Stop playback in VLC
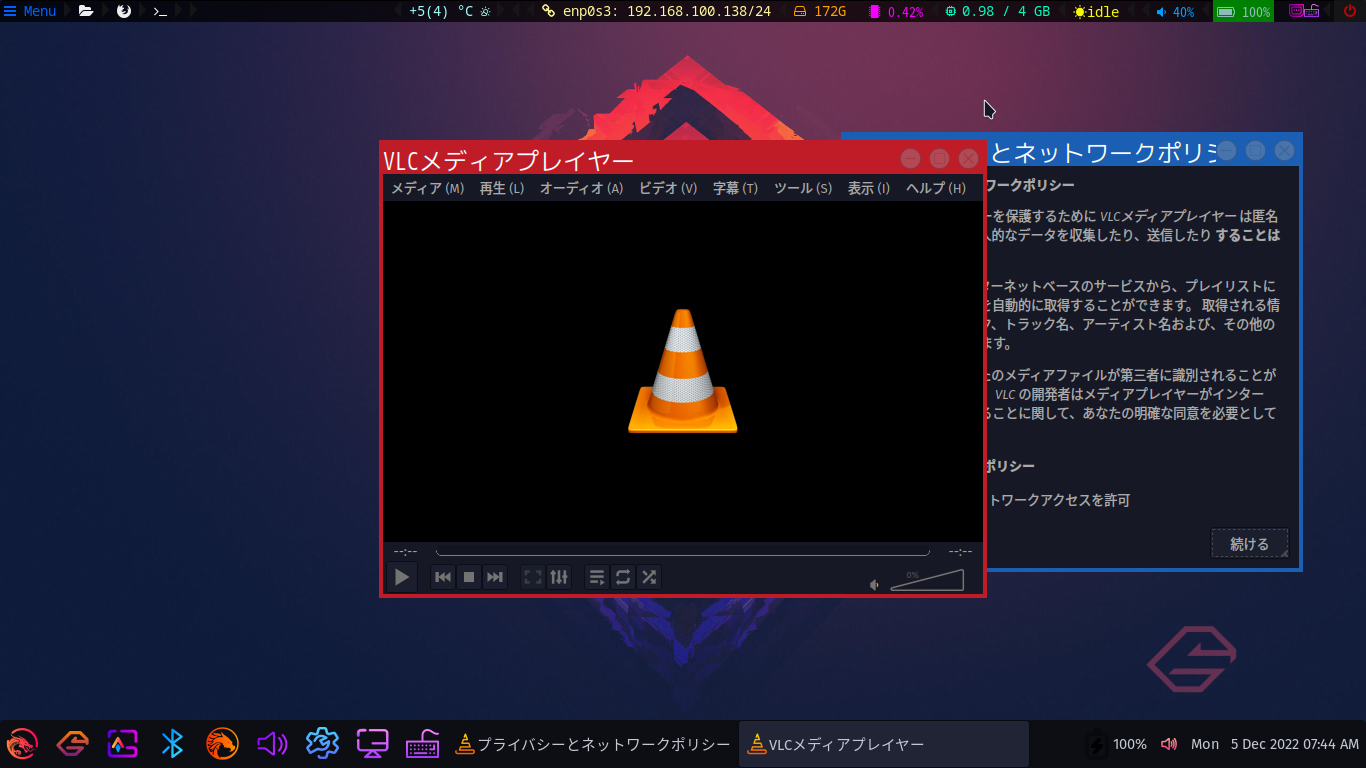The width and height of the screenshot is (1366, 768). click(x=469, y=577)
